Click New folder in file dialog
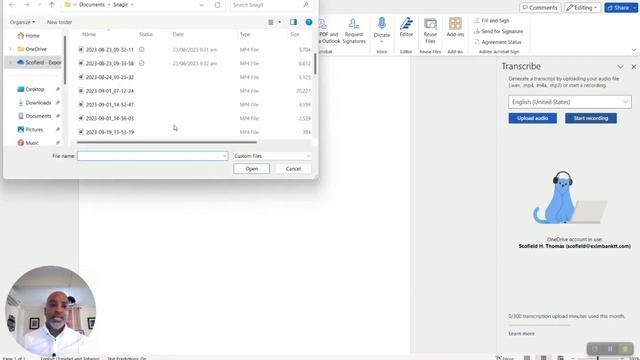Viewport: 640px width, 360px height. (59, 22)
